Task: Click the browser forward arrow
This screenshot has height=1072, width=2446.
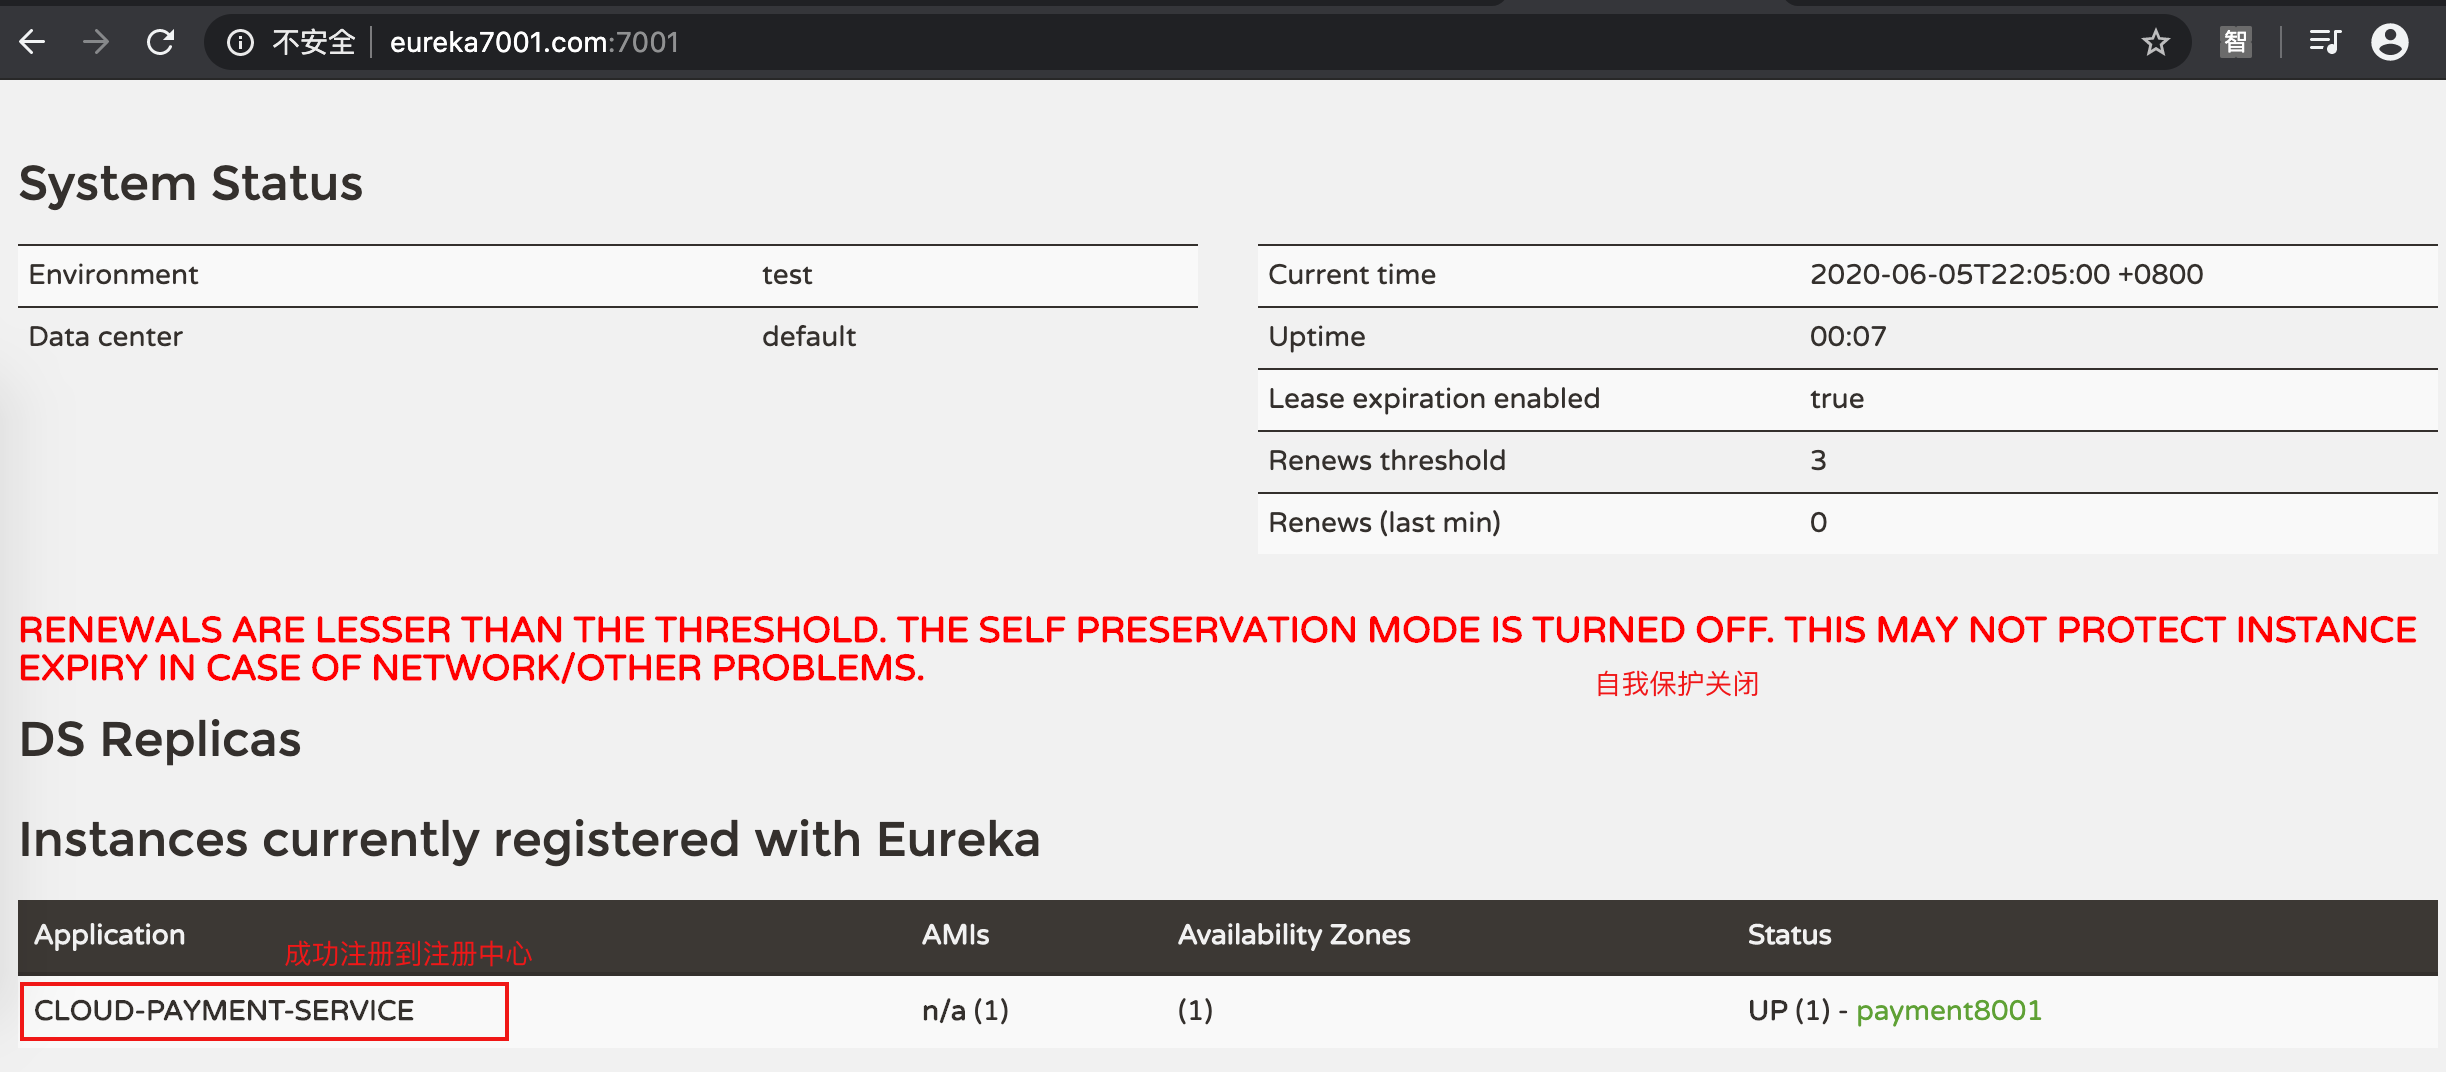Action: coord(96,42)
